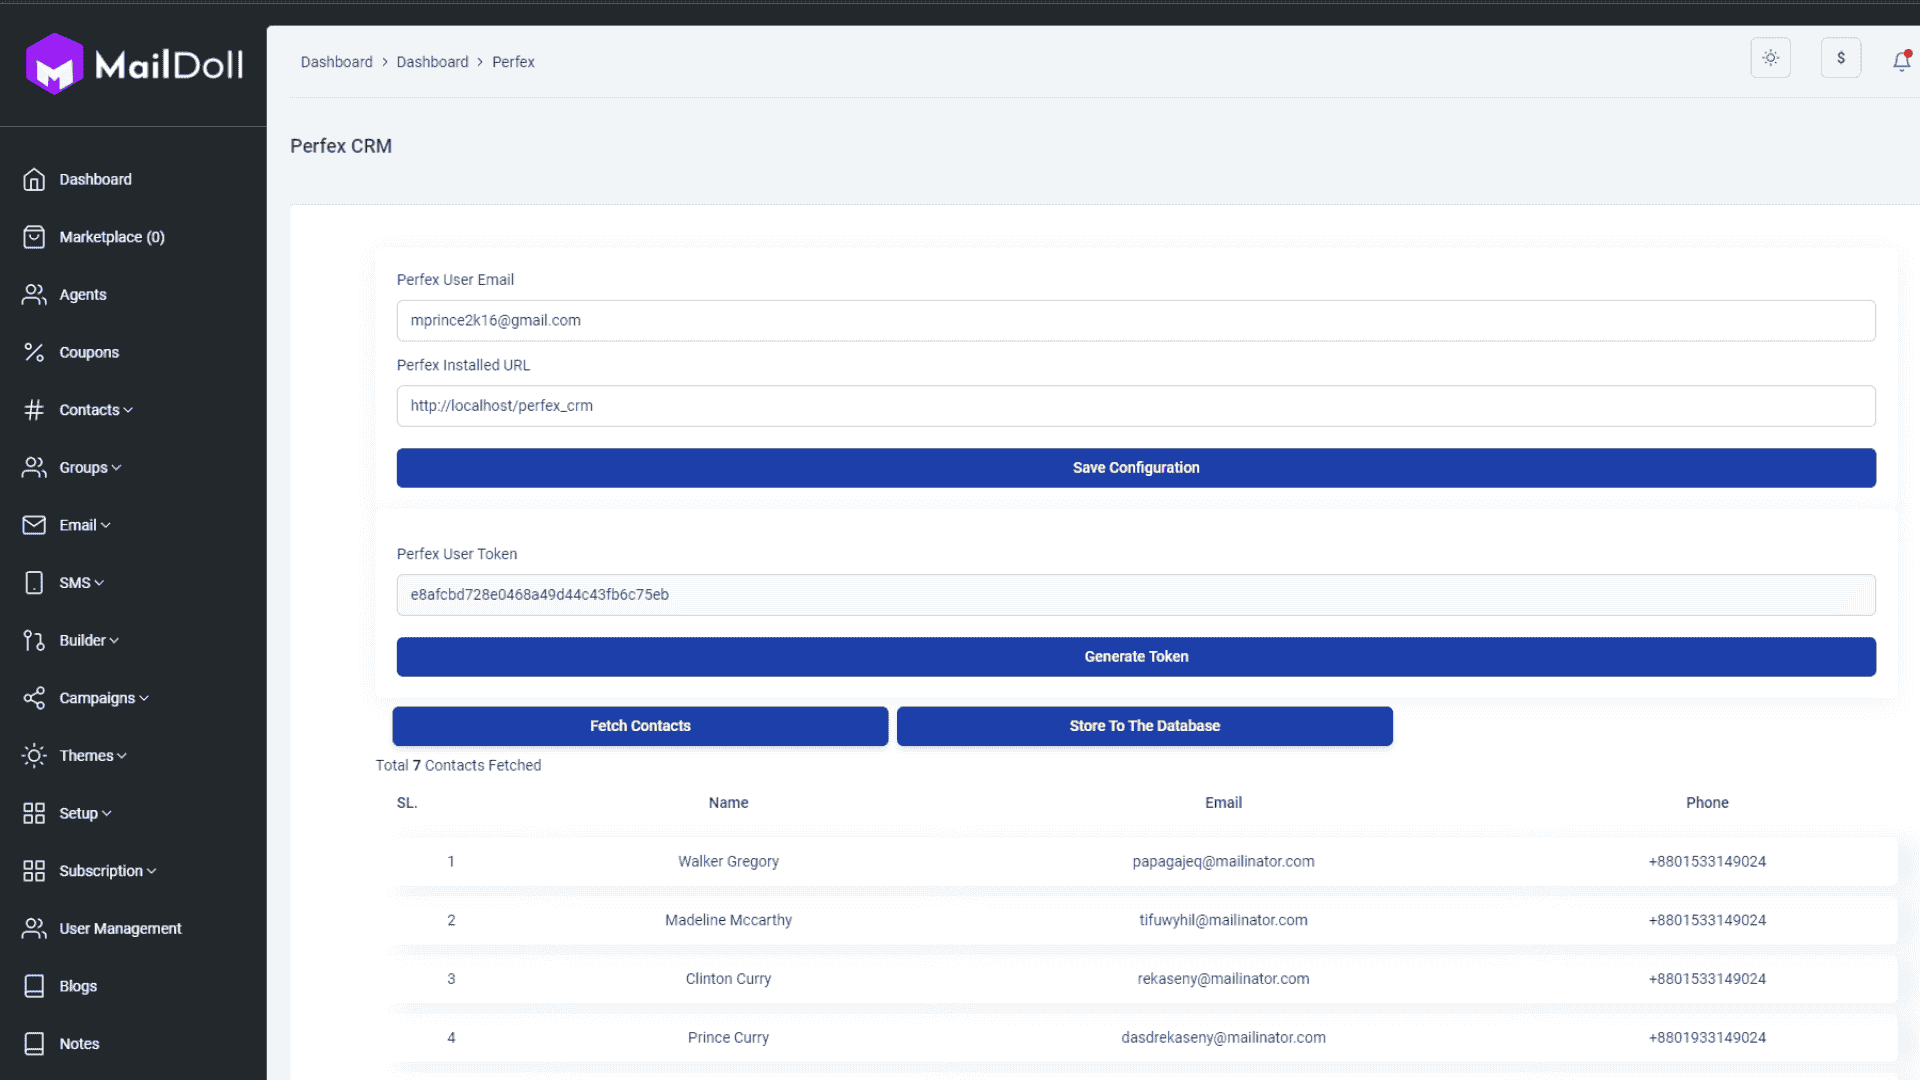Screen dimensions: 1920x1080
Task: Click the Blogs book icon
Action: [34, 986]
